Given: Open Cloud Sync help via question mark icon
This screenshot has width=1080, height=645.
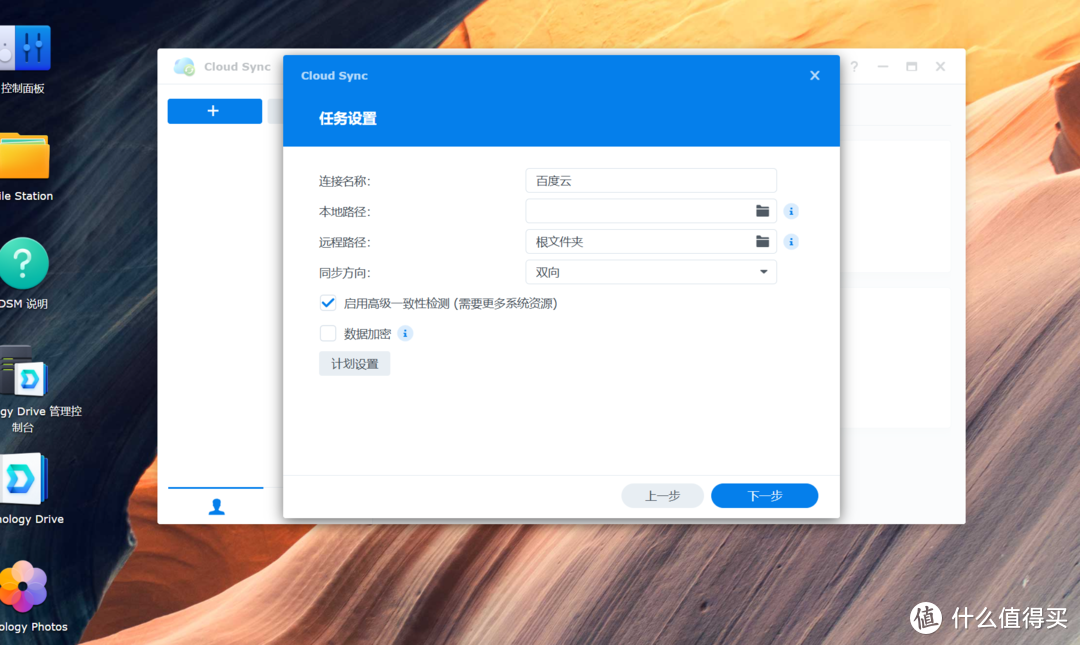Looking at the screenshot, I should coord(853,66).
